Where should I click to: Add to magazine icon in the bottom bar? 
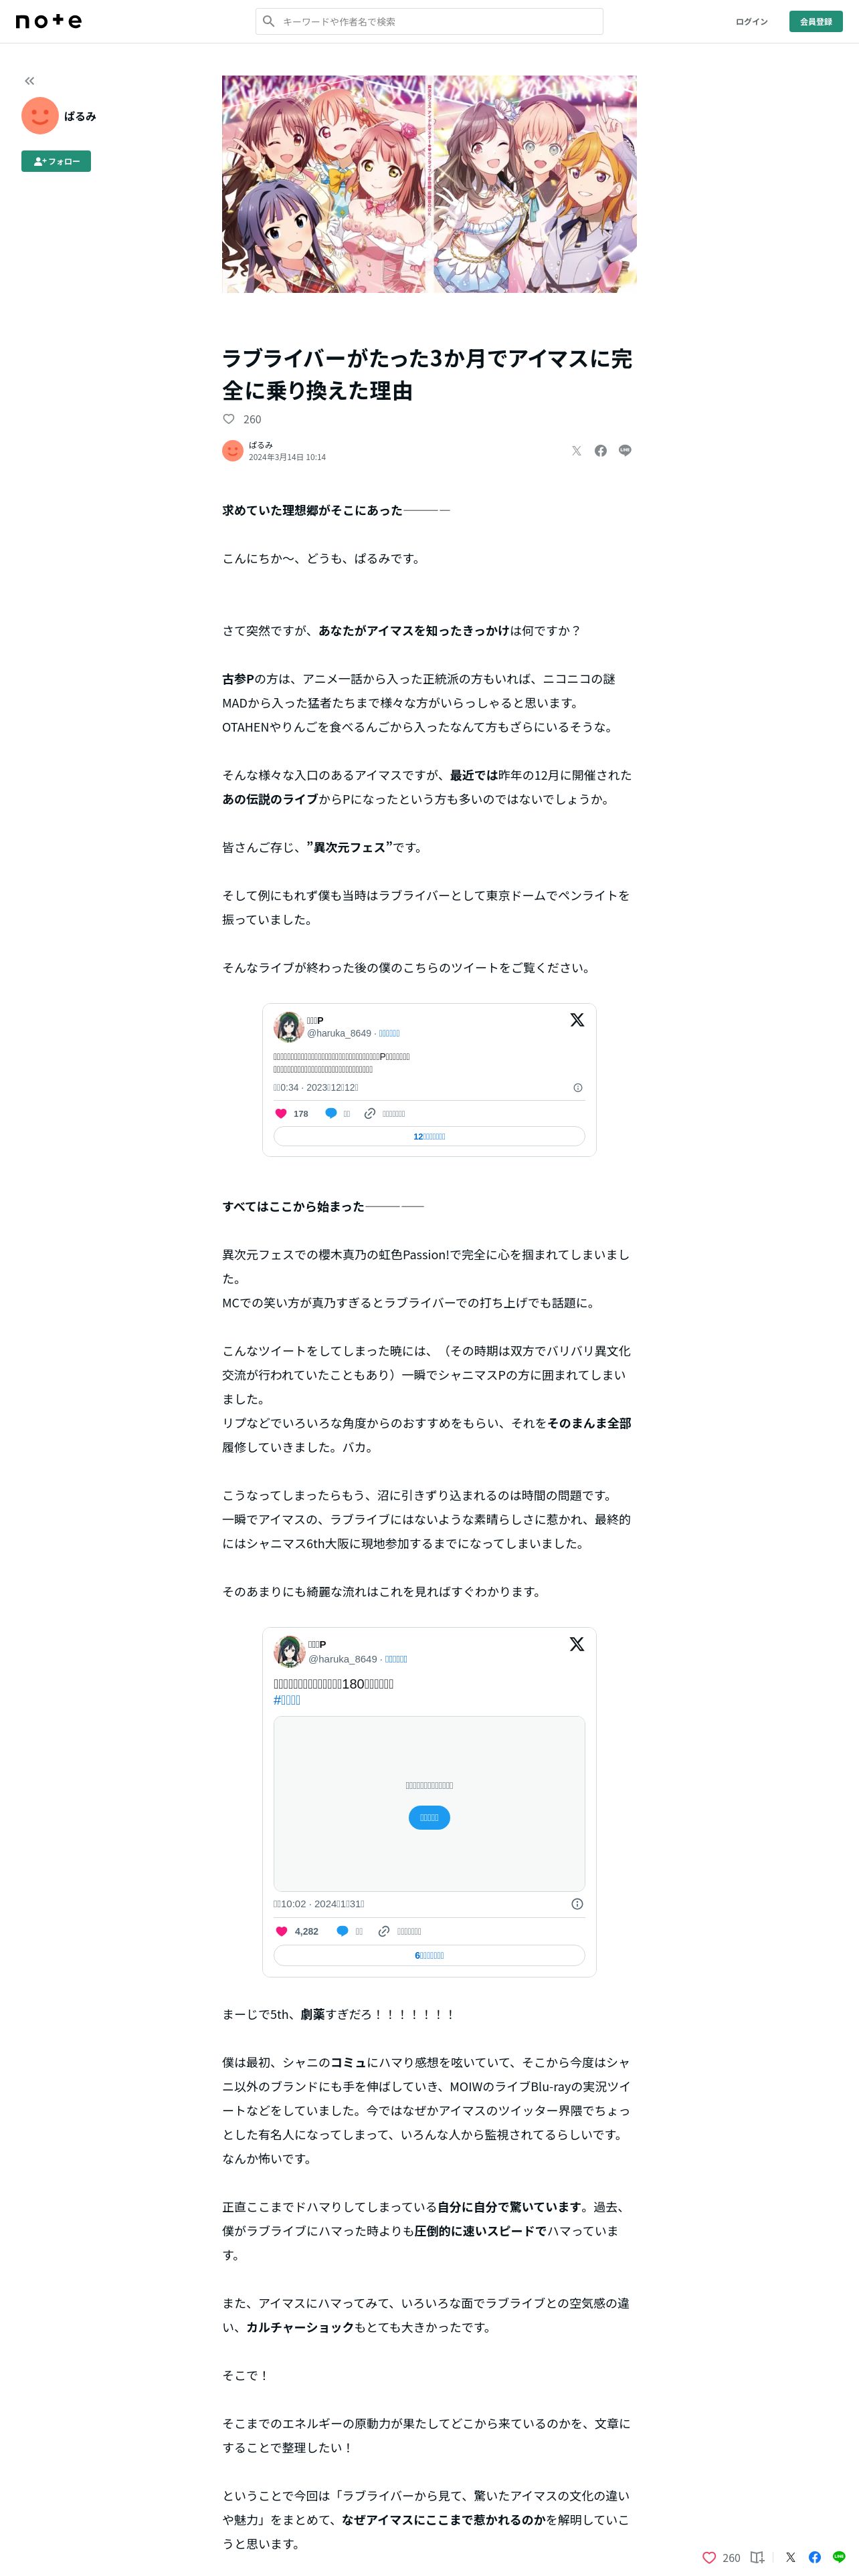pos(757,2557)
